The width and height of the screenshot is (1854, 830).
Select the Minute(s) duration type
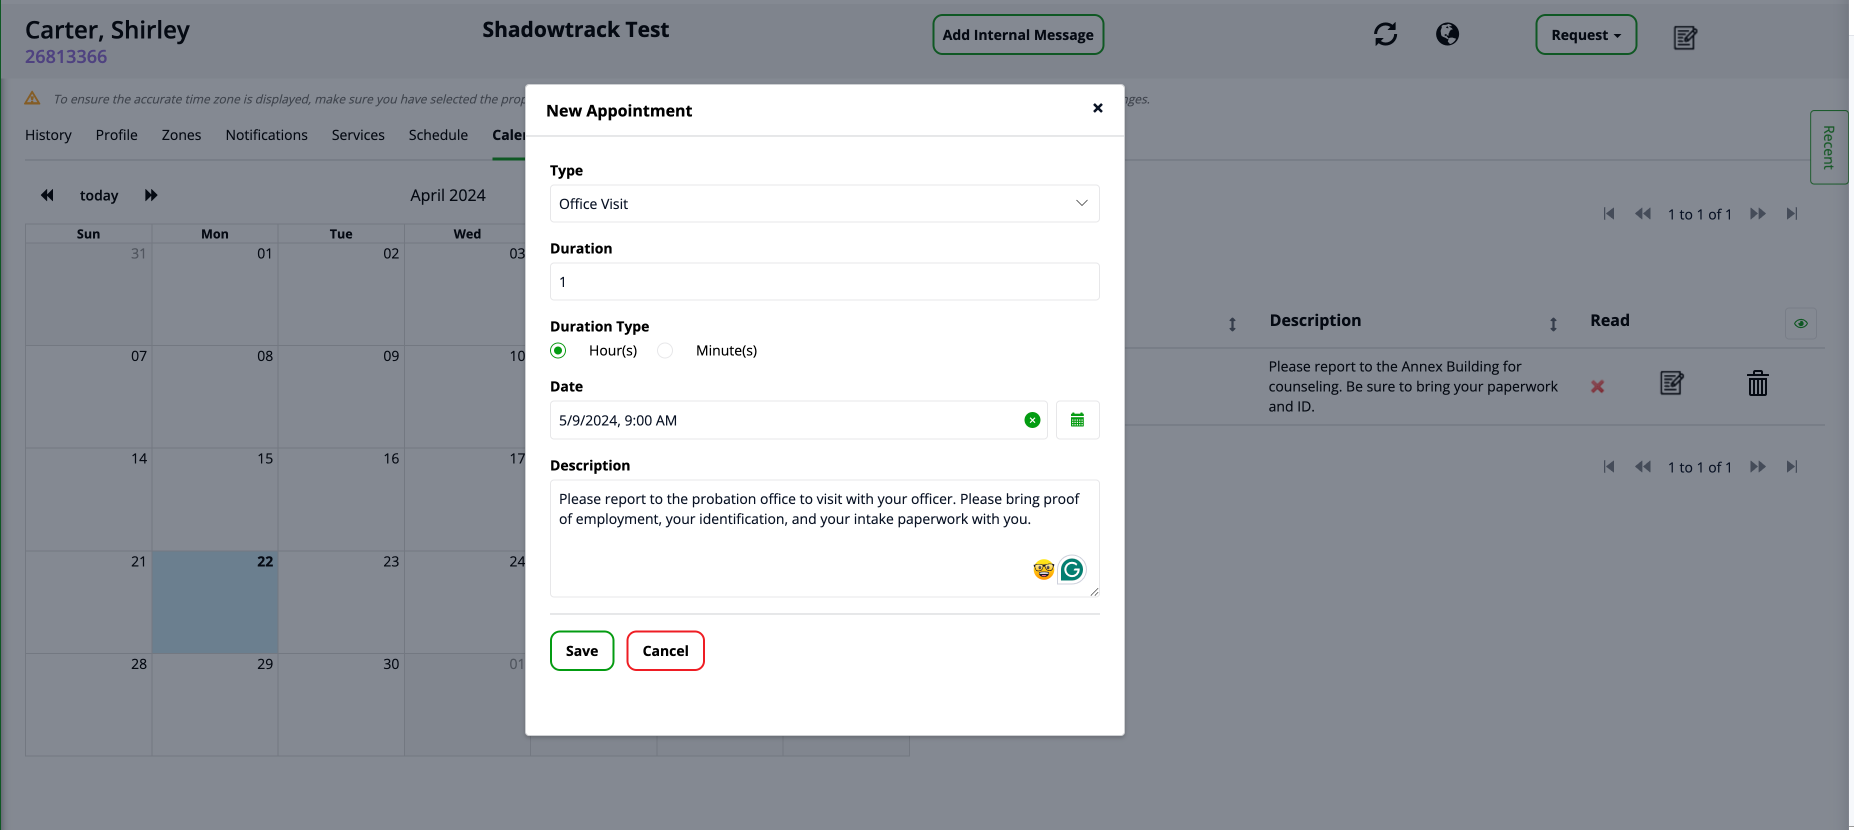tap(665, 350)
